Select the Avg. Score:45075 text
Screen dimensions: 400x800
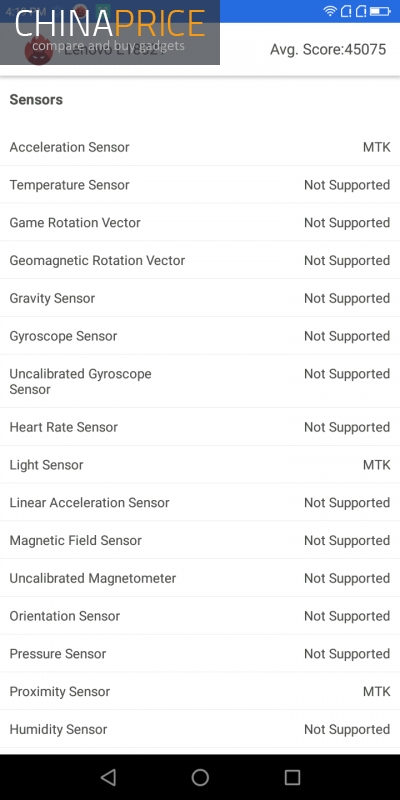click(328, 49)
